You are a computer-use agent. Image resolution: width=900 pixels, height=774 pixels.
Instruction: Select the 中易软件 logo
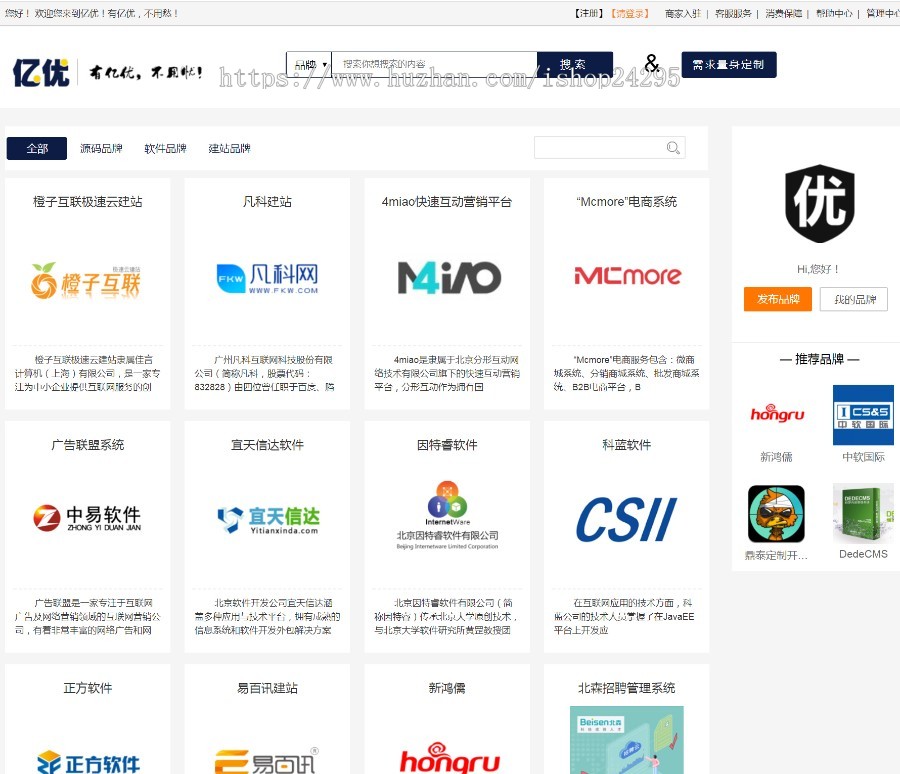point(87,519)
